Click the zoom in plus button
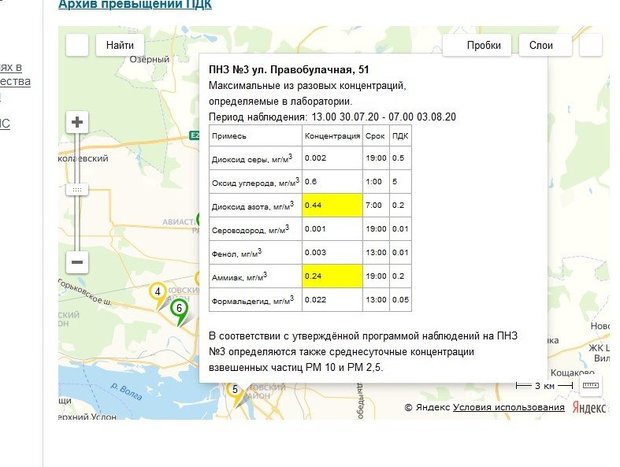The width and height of the screenshot is (620, 467). click(x=77, y=122)
